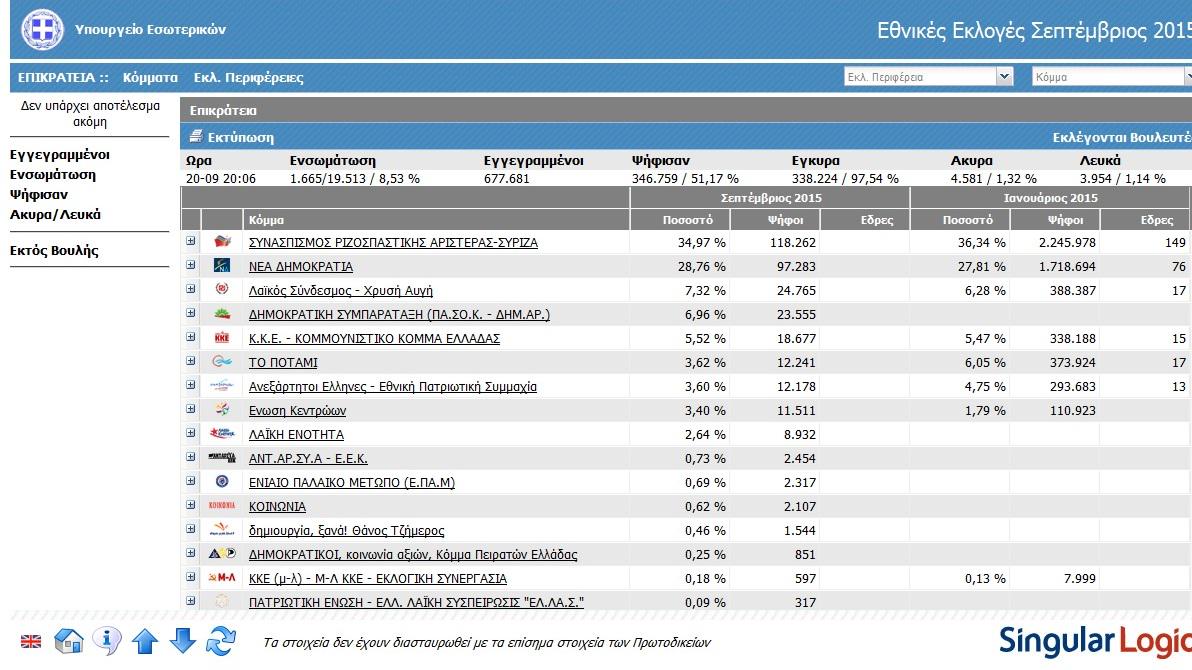Open the ΤΟ ΠΟΤΑΜΙ party link
This screenshot has width=1192, height=670.
pos(284,363)
